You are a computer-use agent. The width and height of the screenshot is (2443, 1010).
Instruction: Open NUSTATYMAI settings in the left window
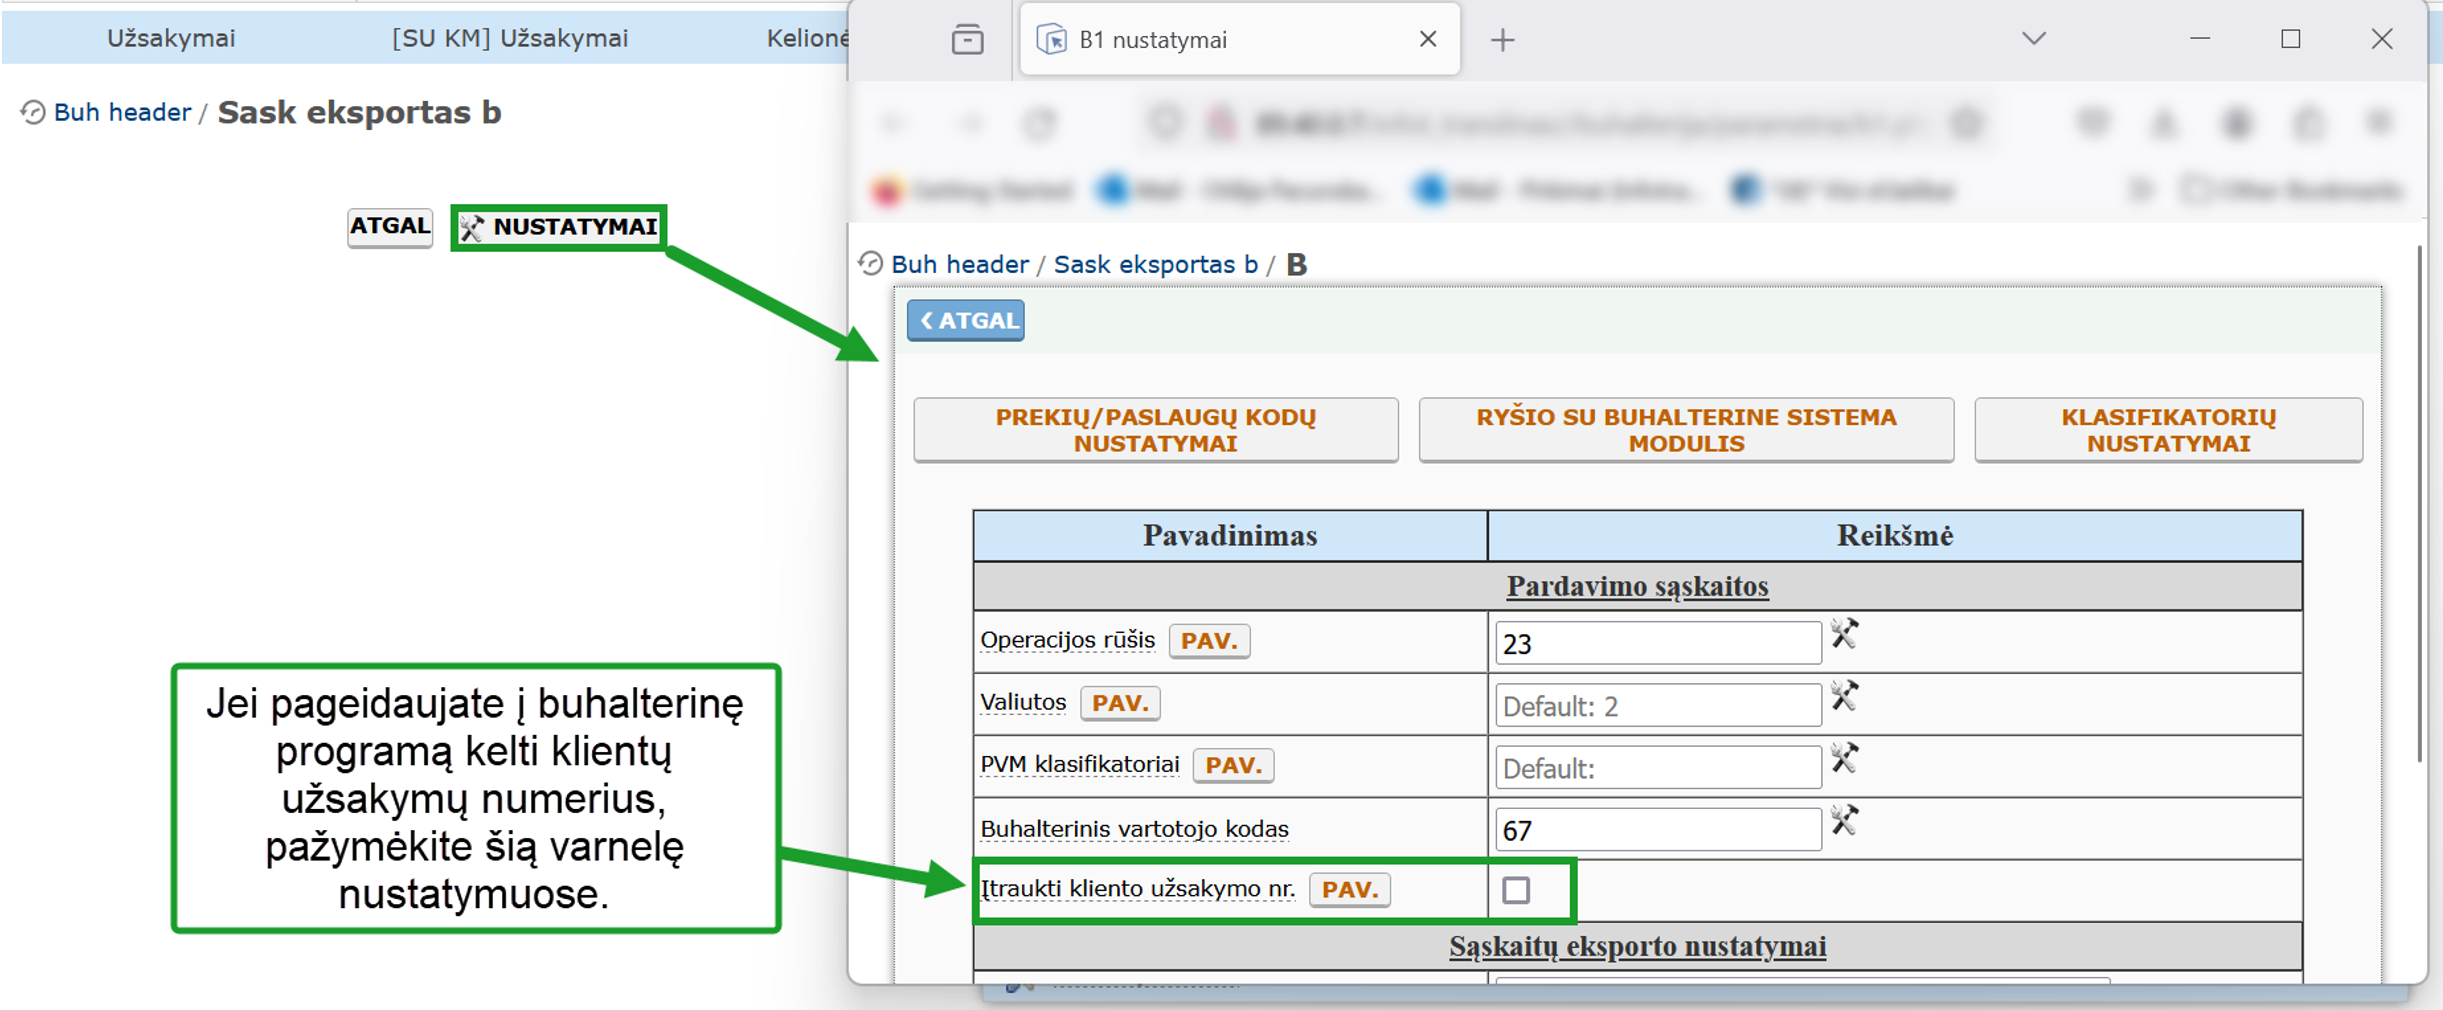558,227
